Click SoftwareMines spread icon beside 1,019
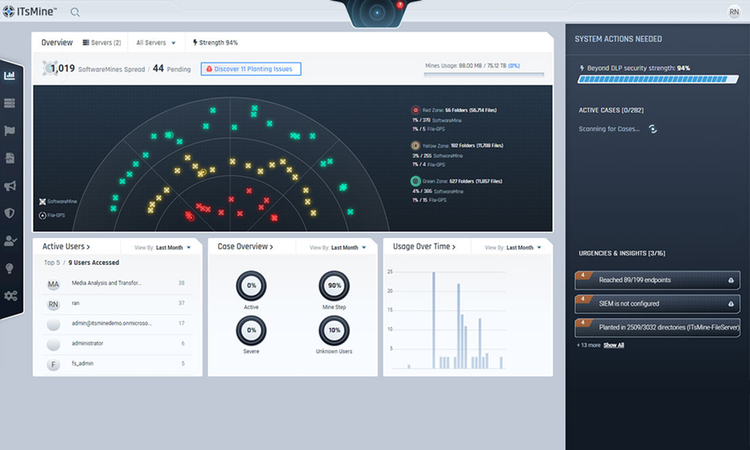 tap(48, 68)
